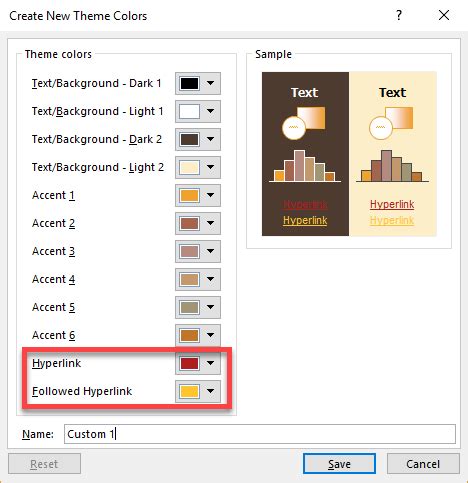Expand the Accent 1 color picker
468x483 pixels.
pyautogui.click(x=198, y=195)
